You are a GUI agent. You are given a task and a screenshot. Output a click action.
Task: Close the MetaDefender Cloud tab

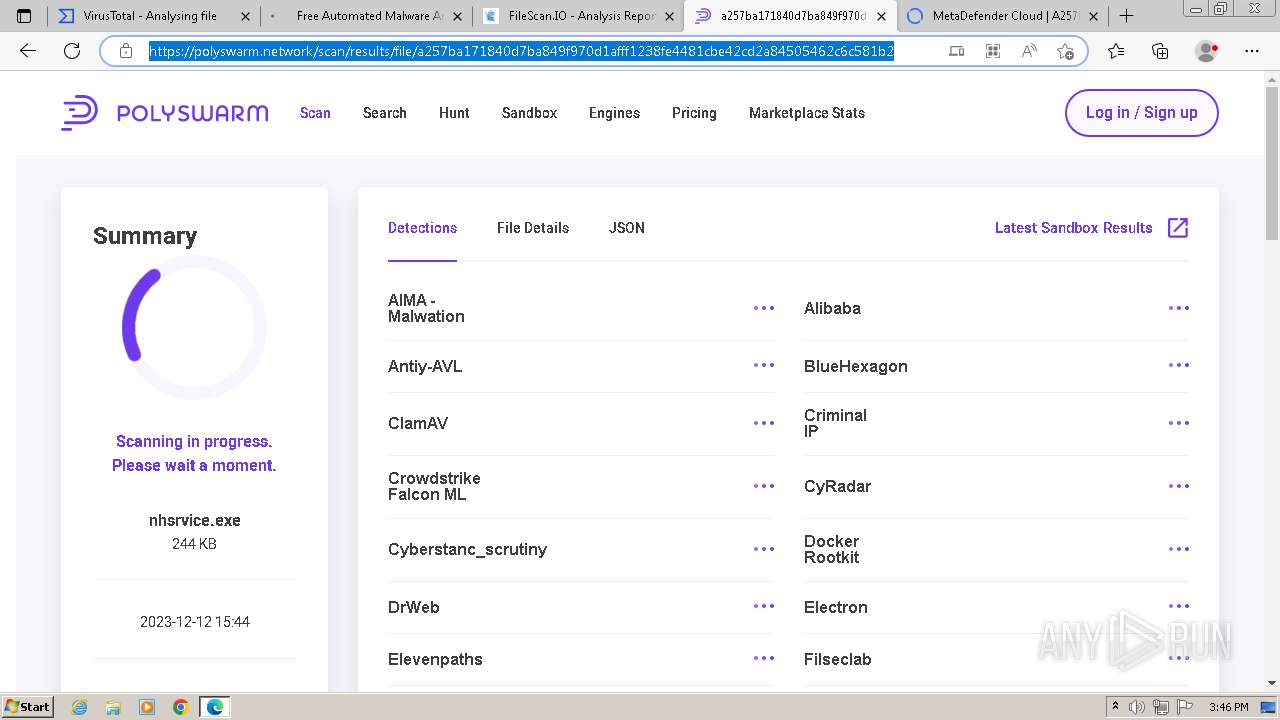[x=1093, y=16]
